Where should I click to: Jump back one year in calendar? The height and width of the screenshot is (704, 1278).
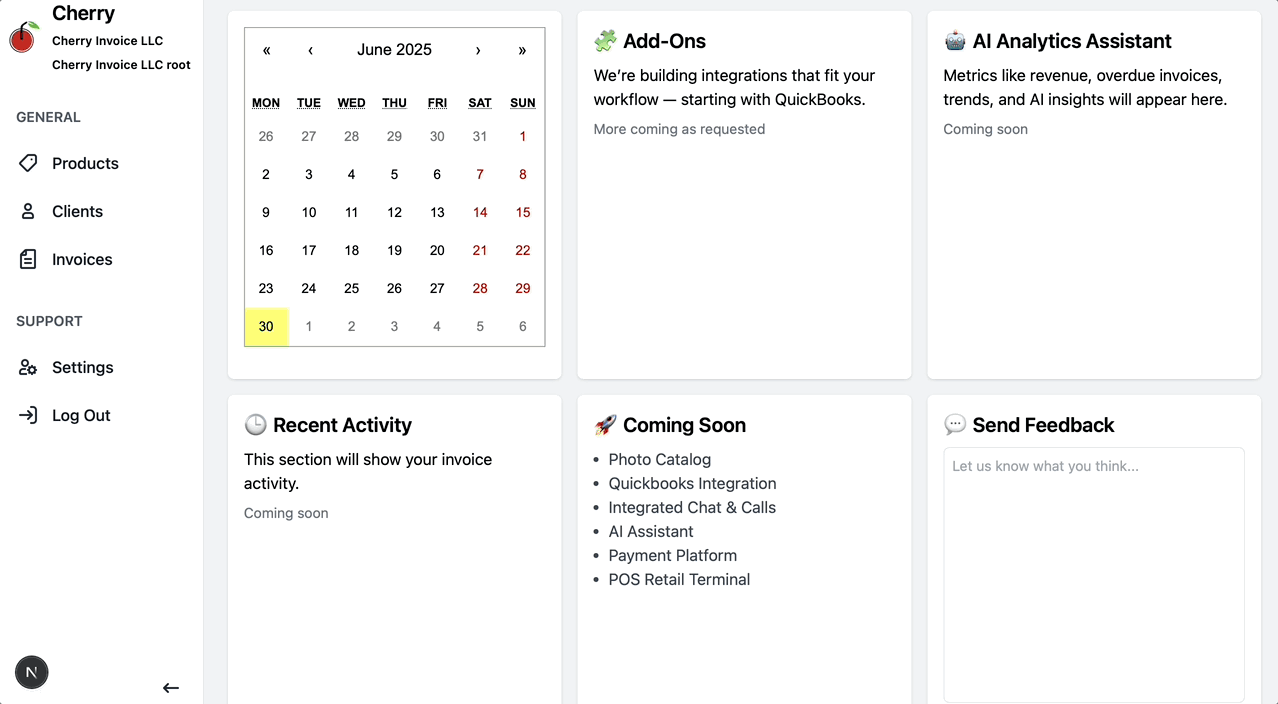(x=267, y=50)
